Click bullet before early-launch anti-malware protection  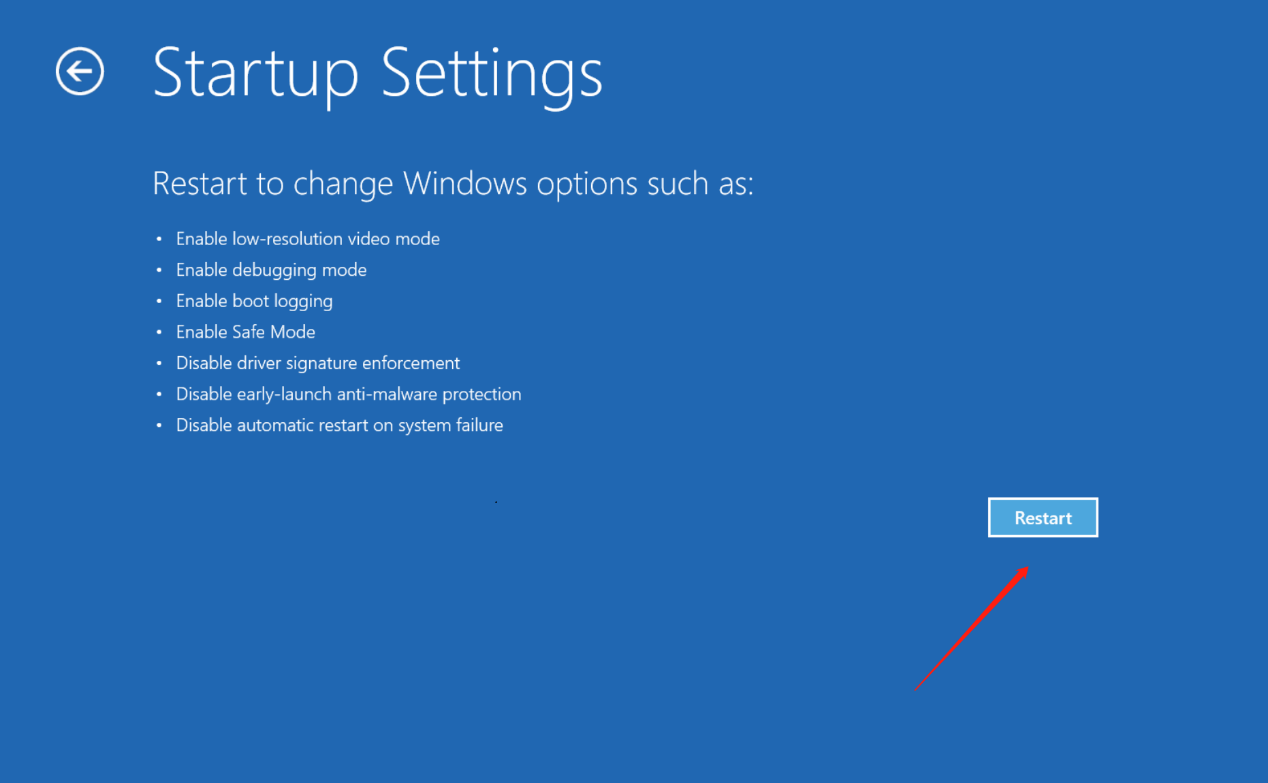pos(158,395)
